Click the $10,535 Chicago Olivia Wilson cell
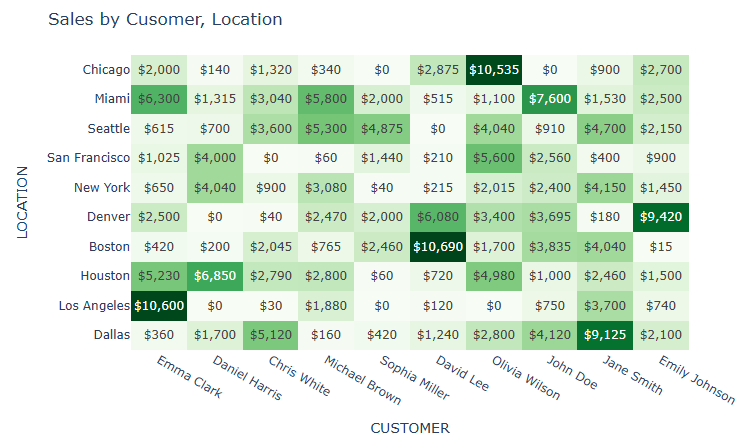This screenshot has width=745, height=442. pyautogui.click(x=494, y=69)
